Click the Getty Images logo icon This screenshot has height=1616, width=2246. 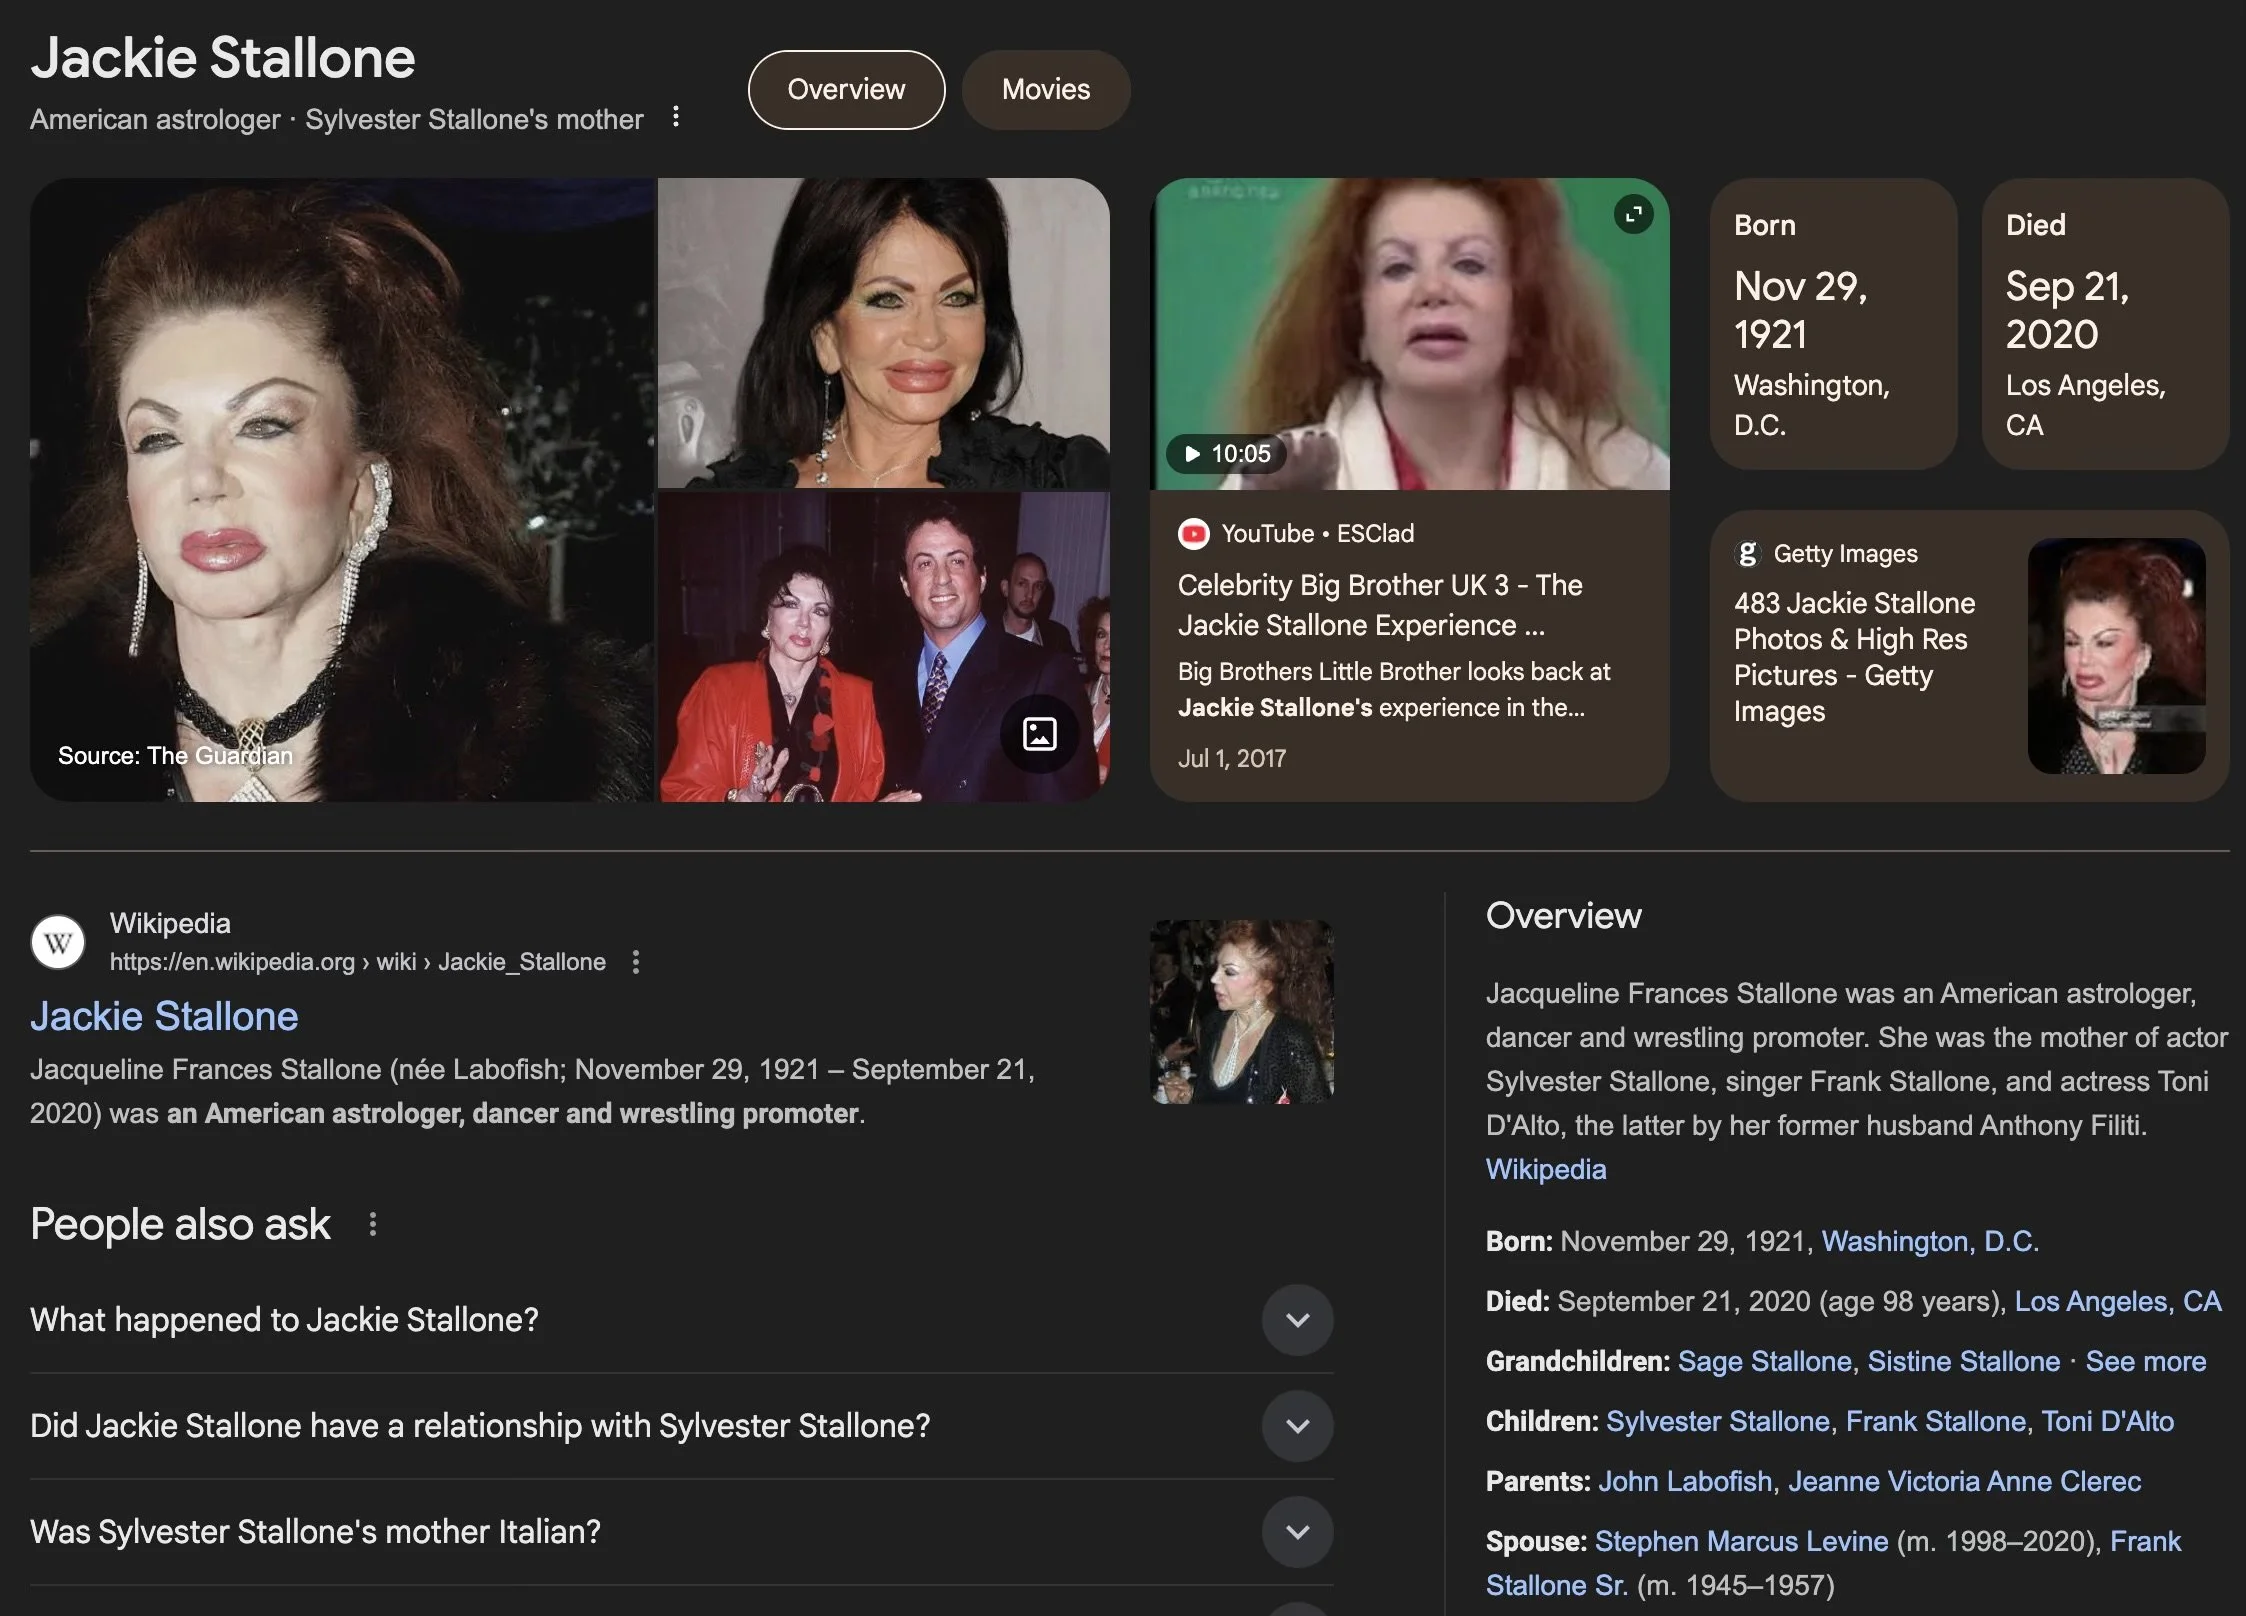[1747, 553]
